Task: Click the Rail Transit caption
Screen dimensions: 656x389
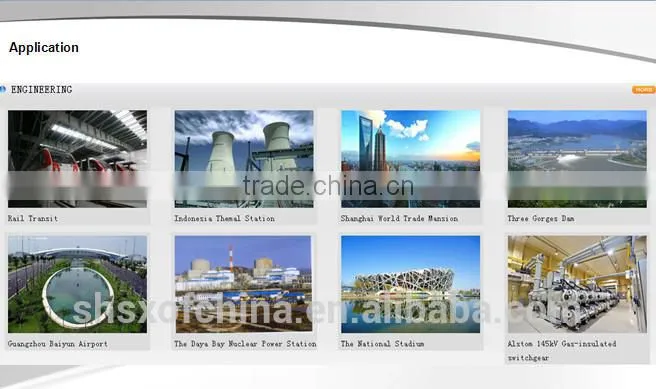Action: 33,218
